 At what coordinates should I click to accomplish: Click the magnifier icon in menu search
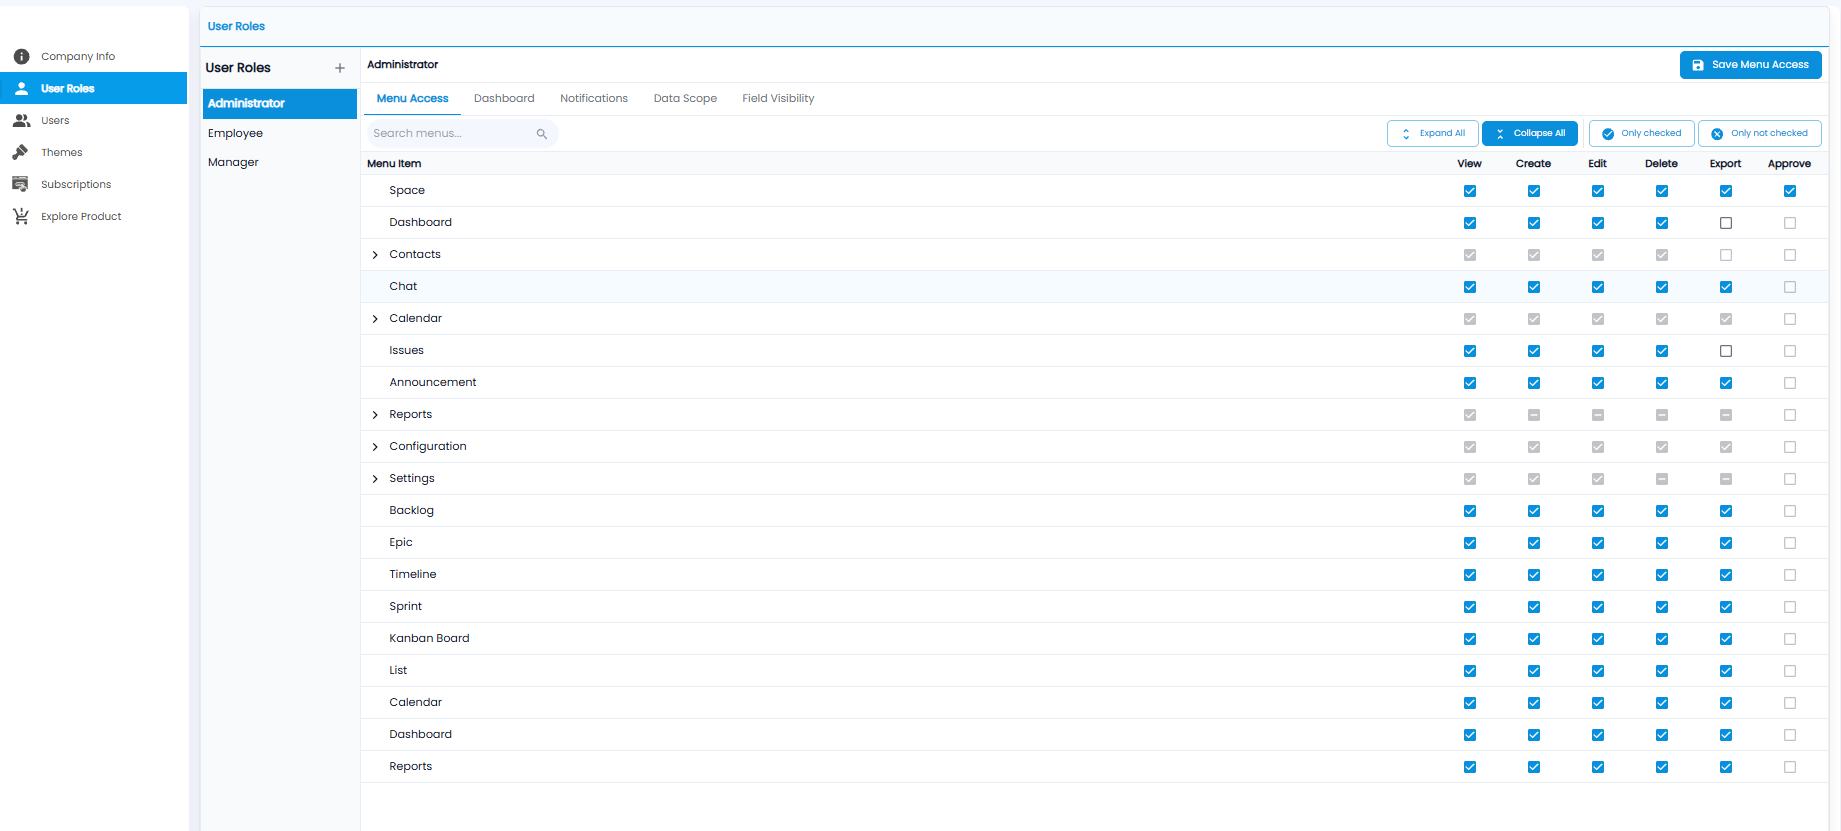click(x=542, y=134)
